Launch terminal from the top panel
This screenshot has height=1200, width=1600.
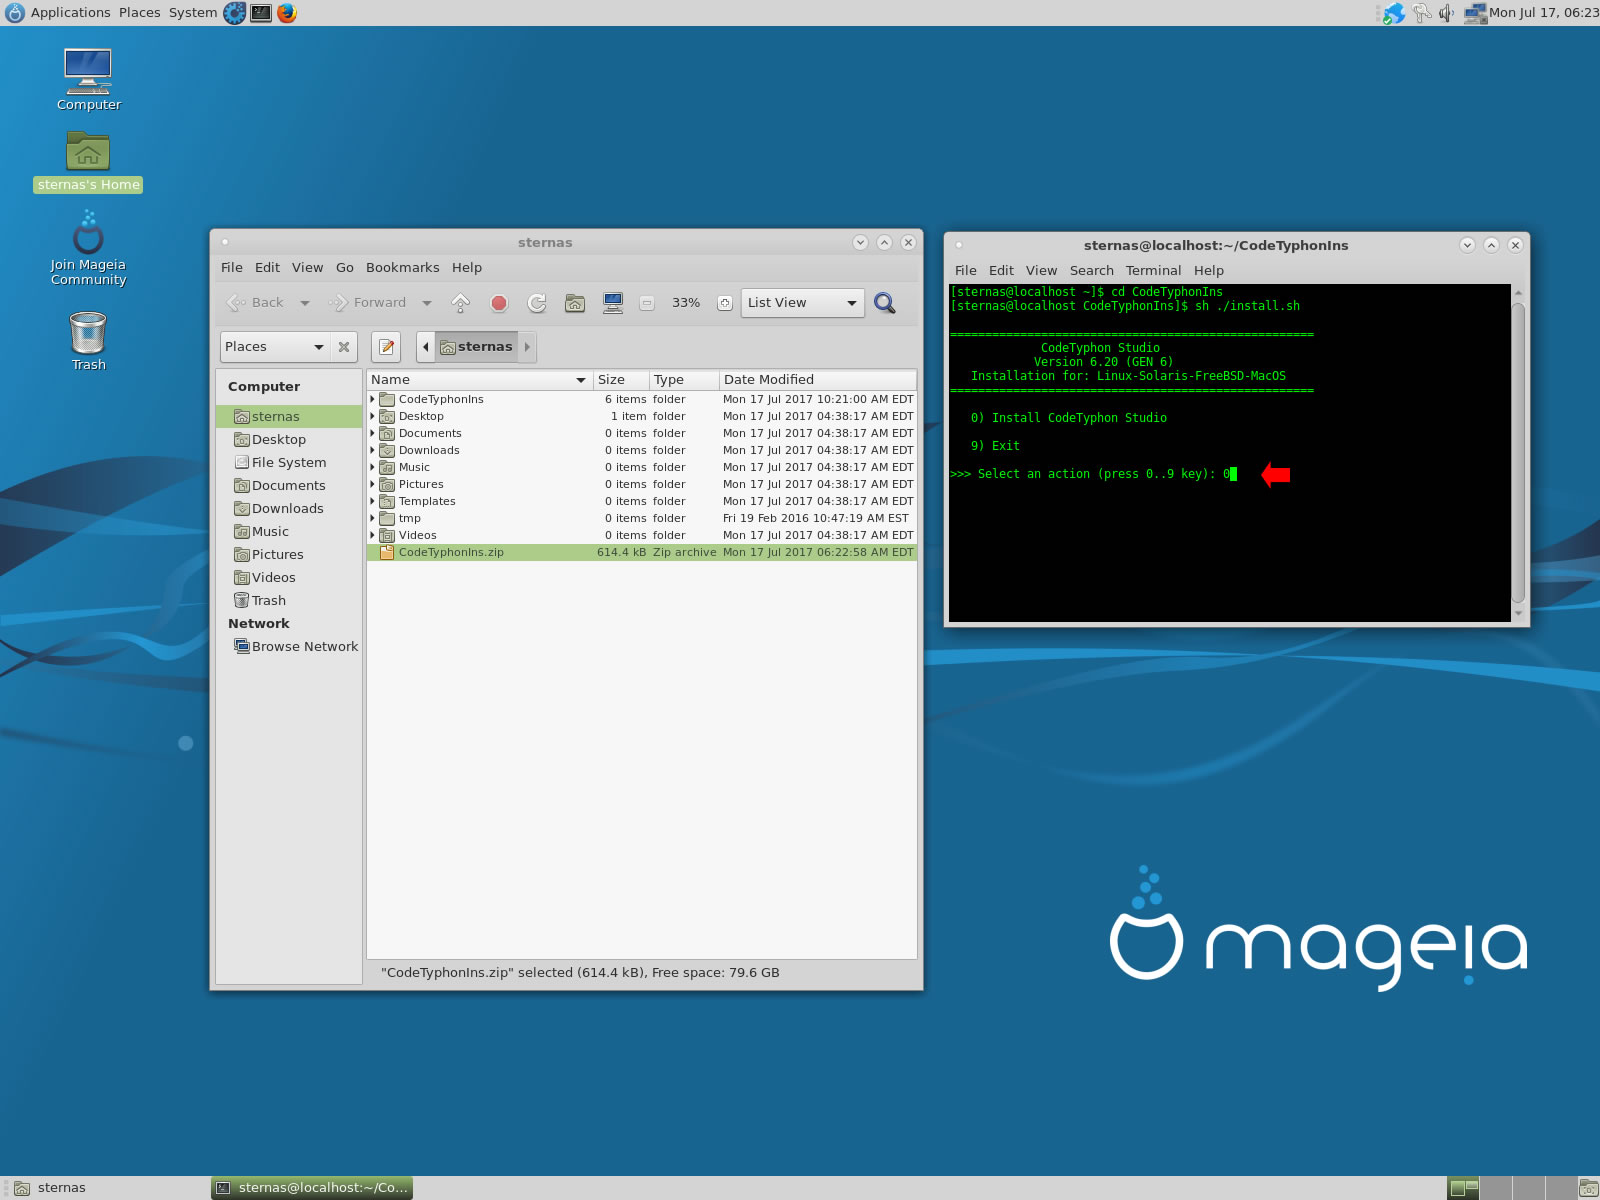[x=261, y=13]
